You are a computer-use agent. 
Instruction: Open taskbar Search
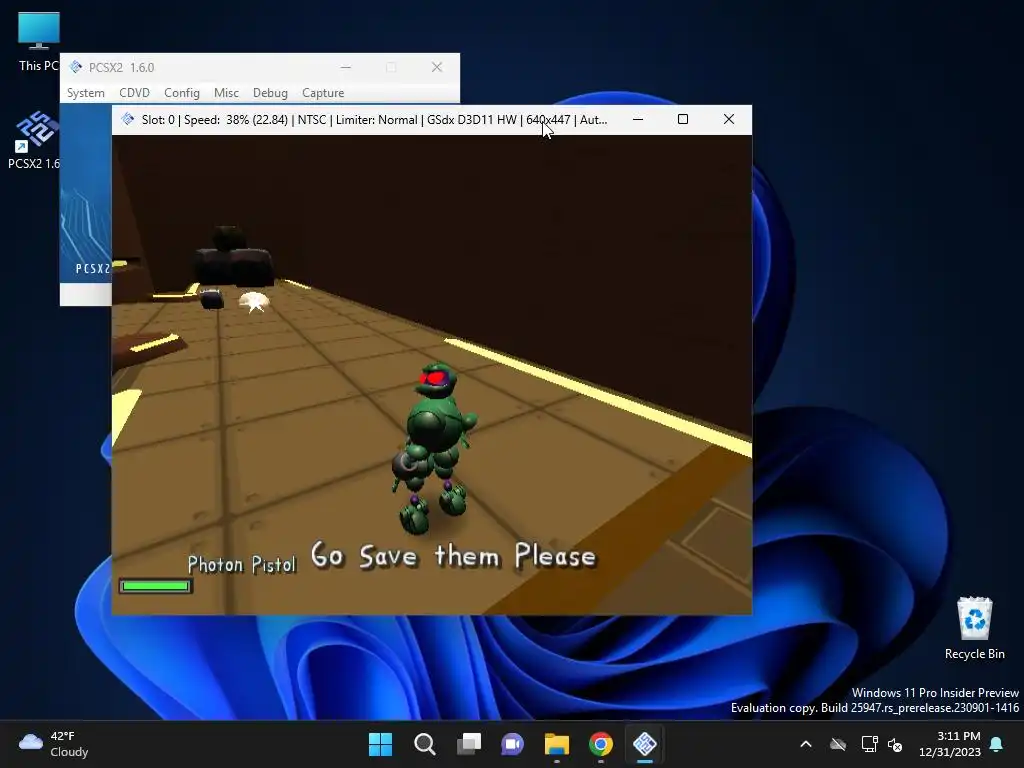[424, 744]
